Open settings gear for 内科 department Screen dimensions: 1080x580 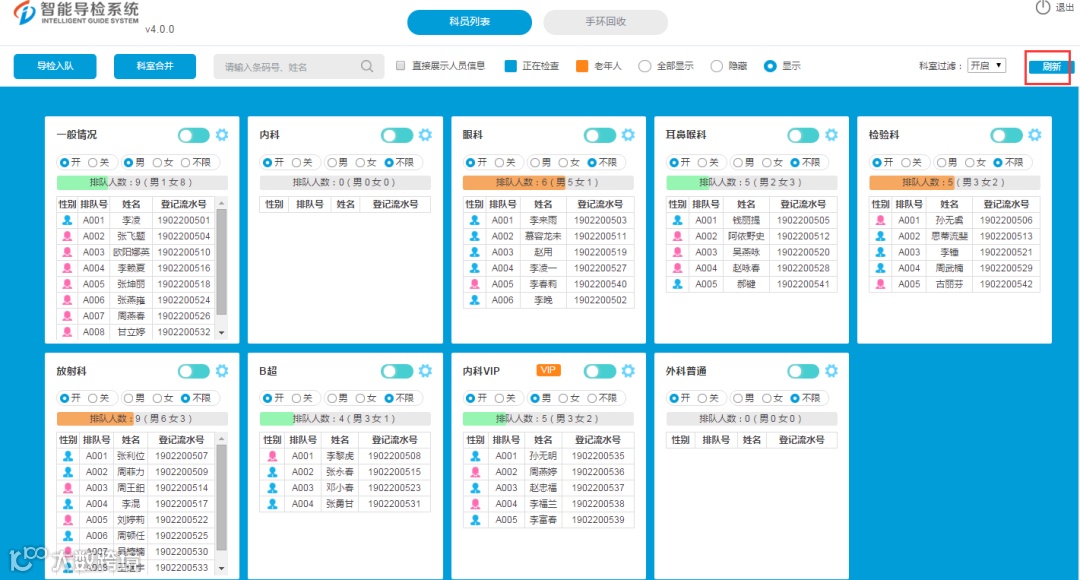pyautogui.click(x=425, y=135)
